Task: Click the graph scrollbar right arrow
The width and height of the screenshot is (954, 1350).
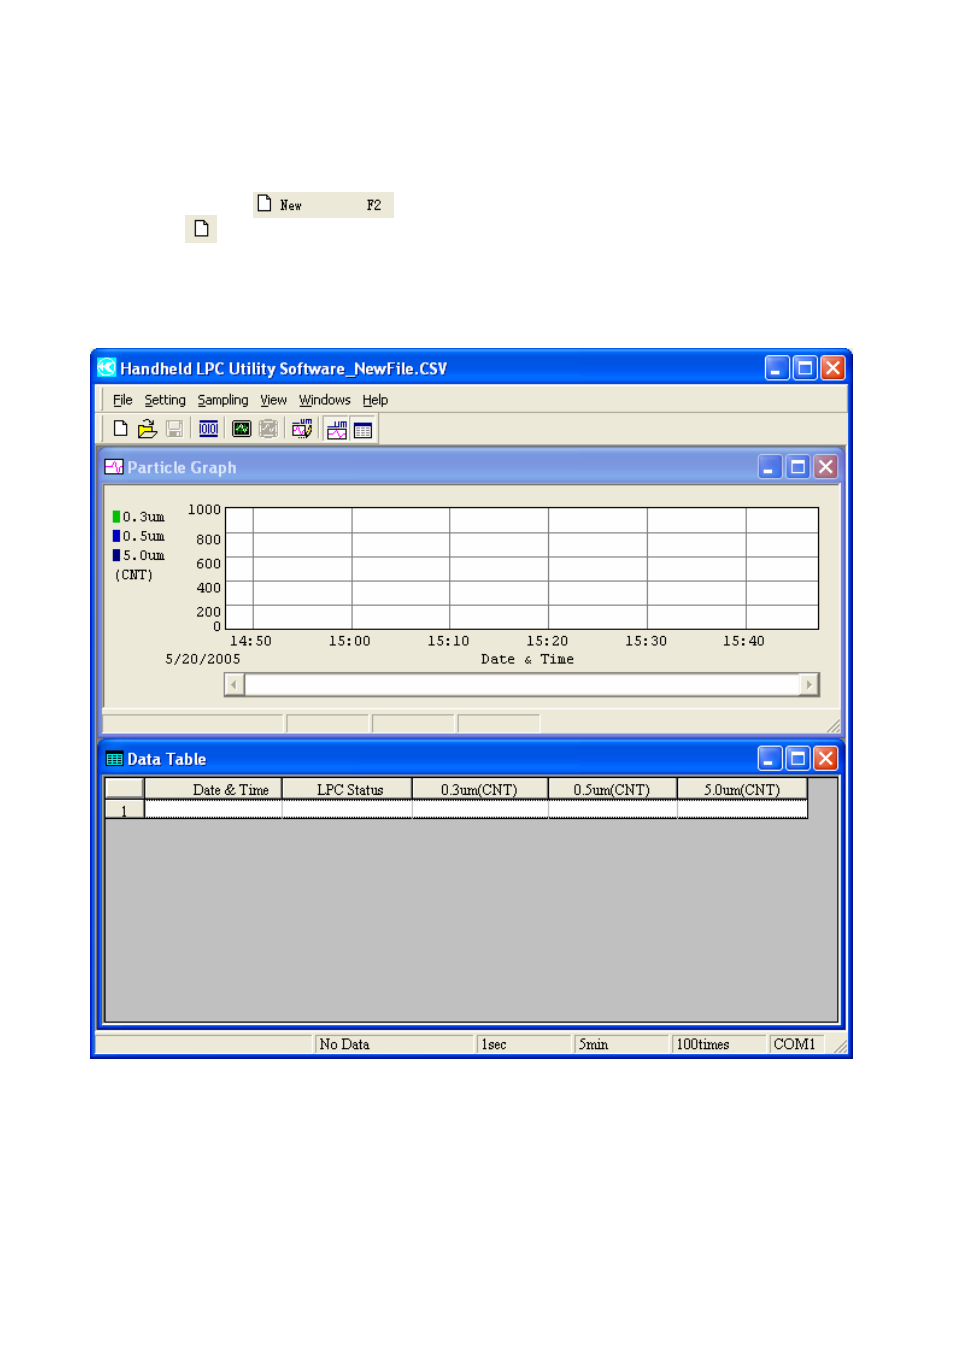Action: pos(809,684)
